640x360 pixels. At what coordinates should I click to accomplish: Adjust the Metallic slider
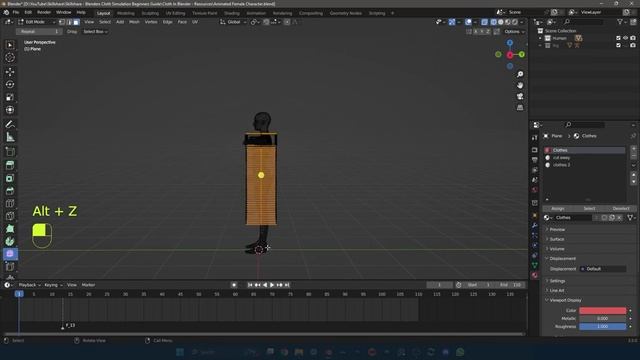pos(602,318)
